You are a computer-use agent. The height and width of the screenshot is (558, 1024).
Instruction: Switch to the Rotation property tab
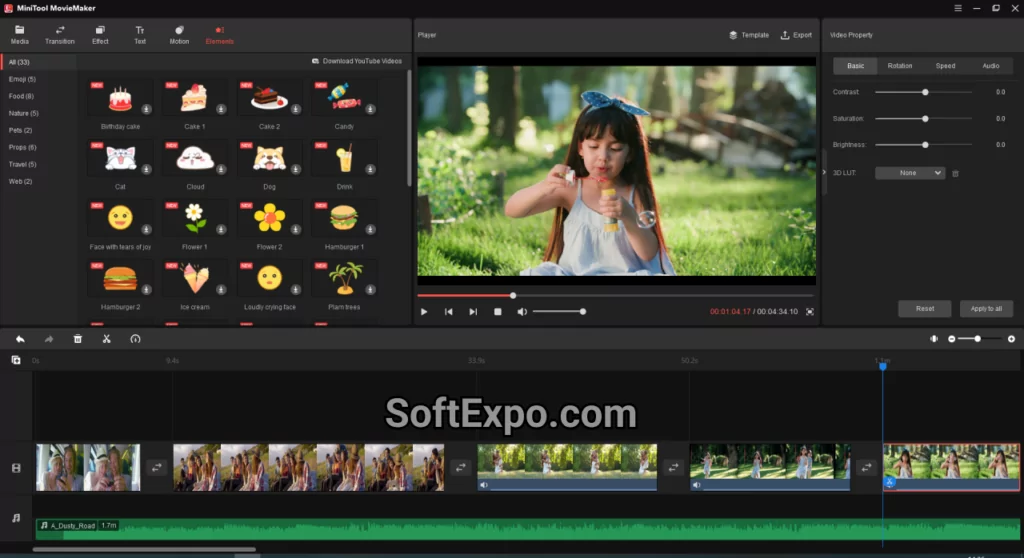tap(900, 66)
